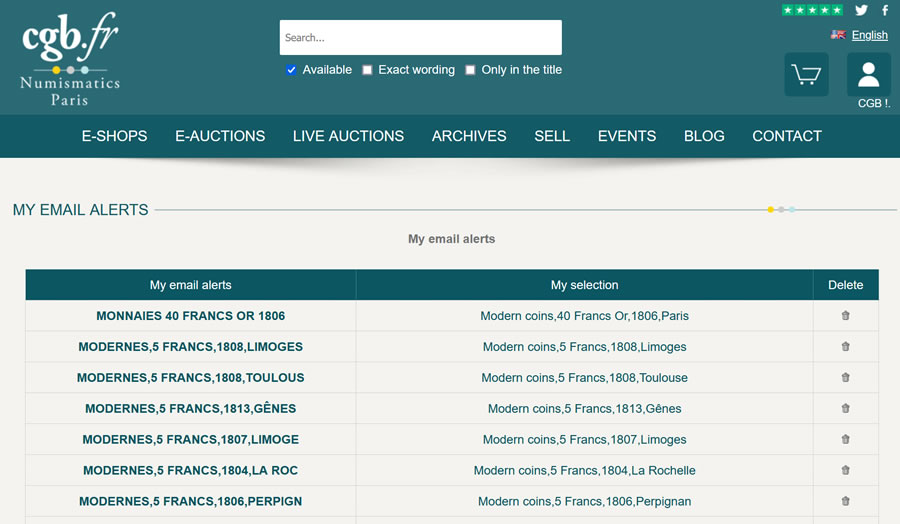This screenshot has width=900, height=524.
Task: Click the five-star rating badge
Action: pos(812,10)
